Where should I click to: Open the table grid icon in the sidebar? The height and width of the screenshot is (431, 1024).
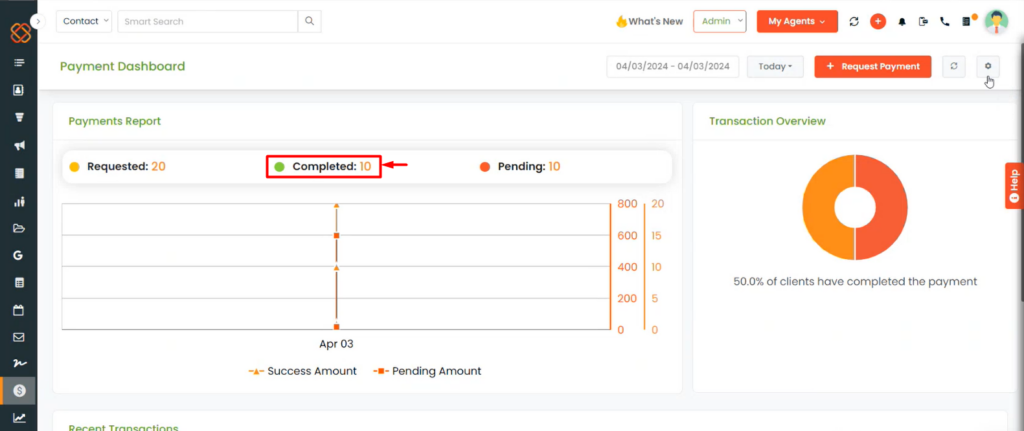(x=19, y=283)
